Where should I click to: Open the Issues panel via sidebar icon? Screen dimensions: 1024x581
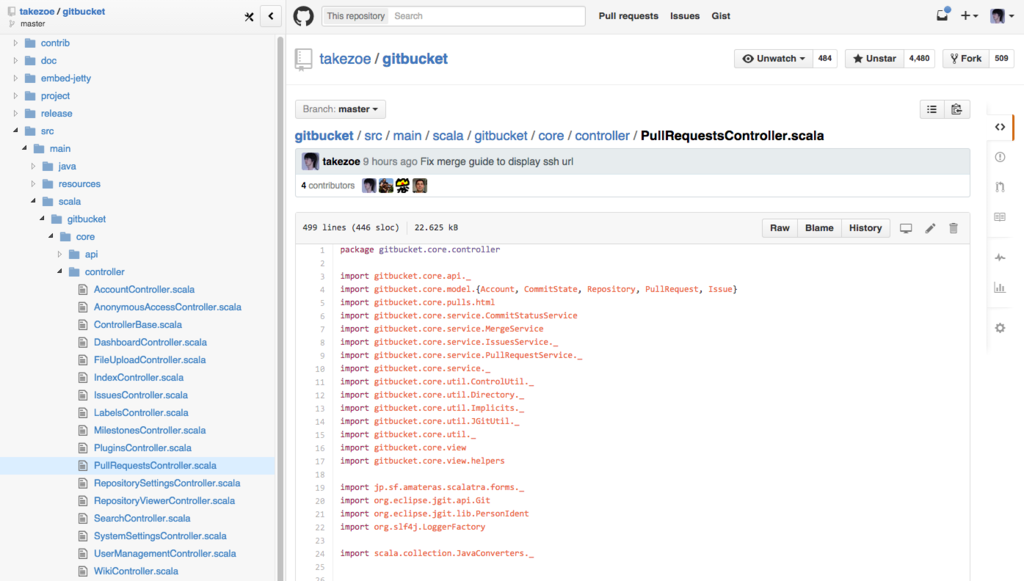pos(999,157)
